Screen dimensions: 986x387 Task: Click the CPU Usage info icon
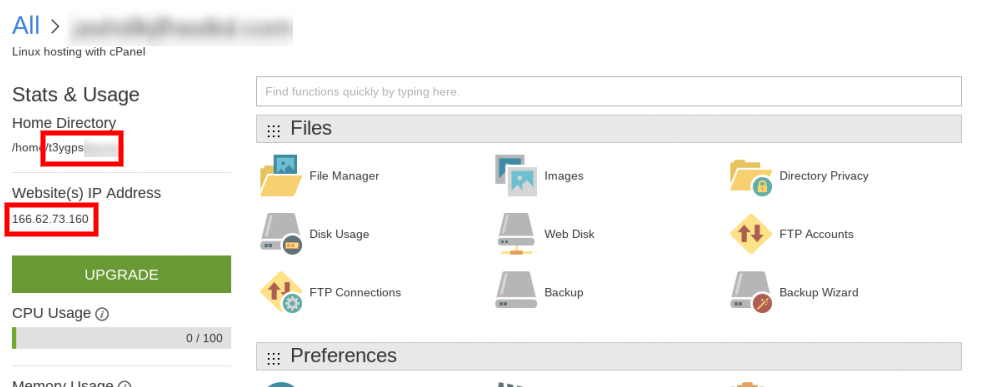tap(102, 314)
